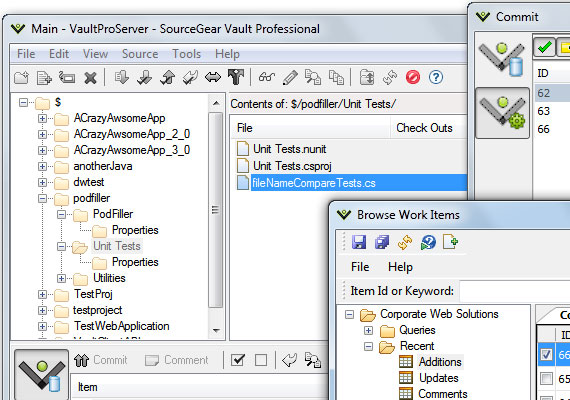Click the new work item page-plus icon
The height and width of the screenshot is (400, 570).
(x=450, y=242)
